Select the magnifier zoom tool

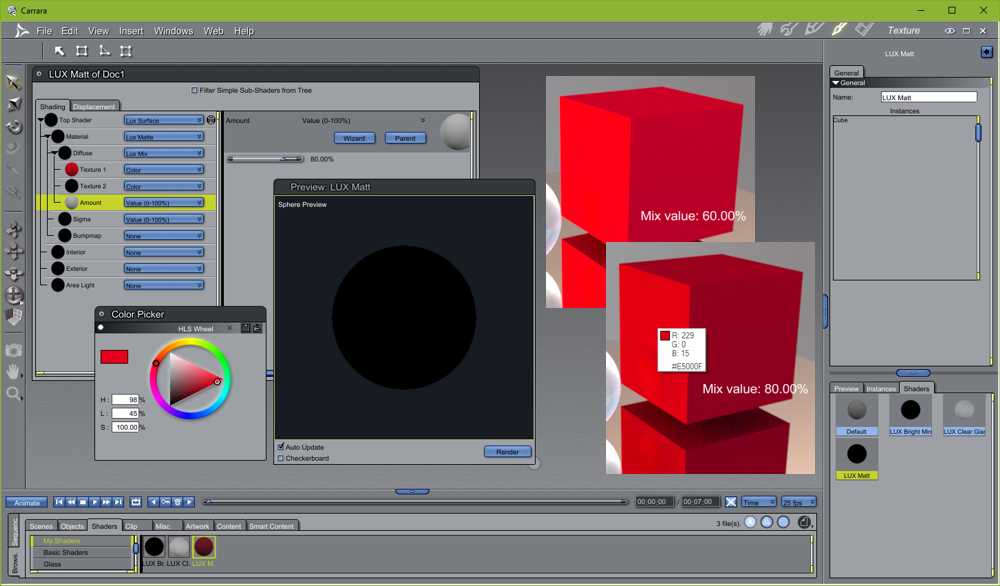point(13,394)
